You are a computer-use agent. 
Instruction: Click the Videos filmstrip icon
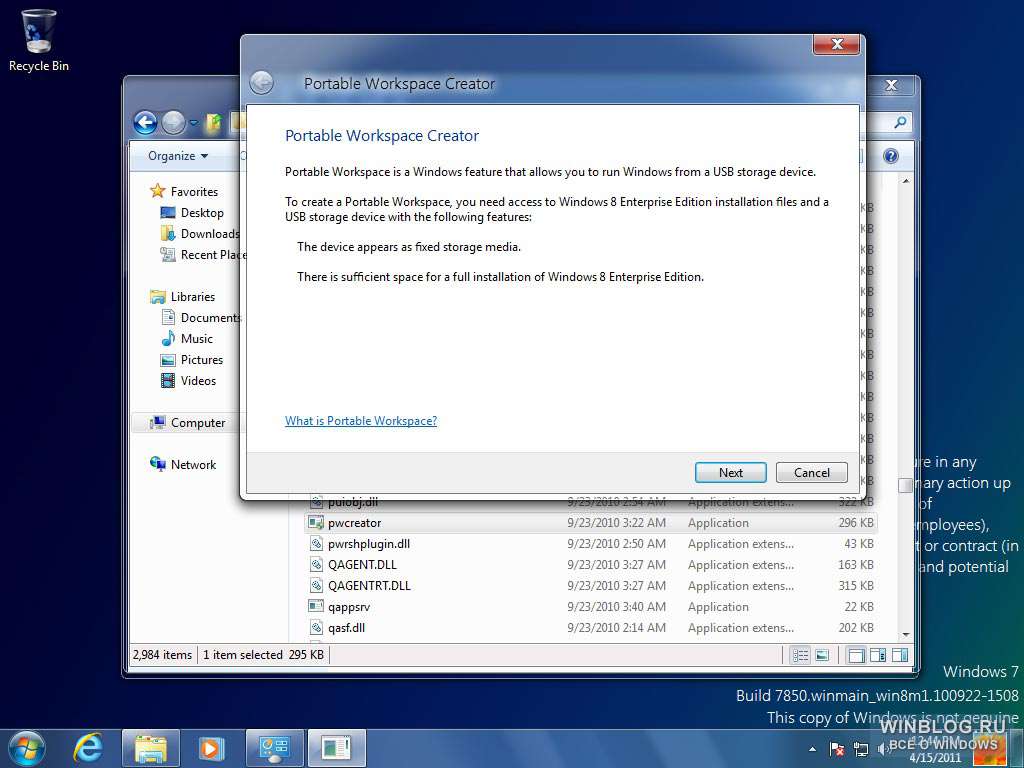pyautogui.click(x=168, y=380)
